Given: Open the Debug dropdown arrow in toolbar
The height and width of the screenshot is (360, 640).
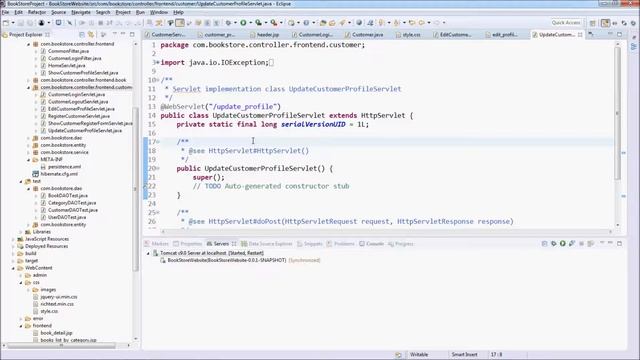Looking at the screenshot, I should coord(236,23).
